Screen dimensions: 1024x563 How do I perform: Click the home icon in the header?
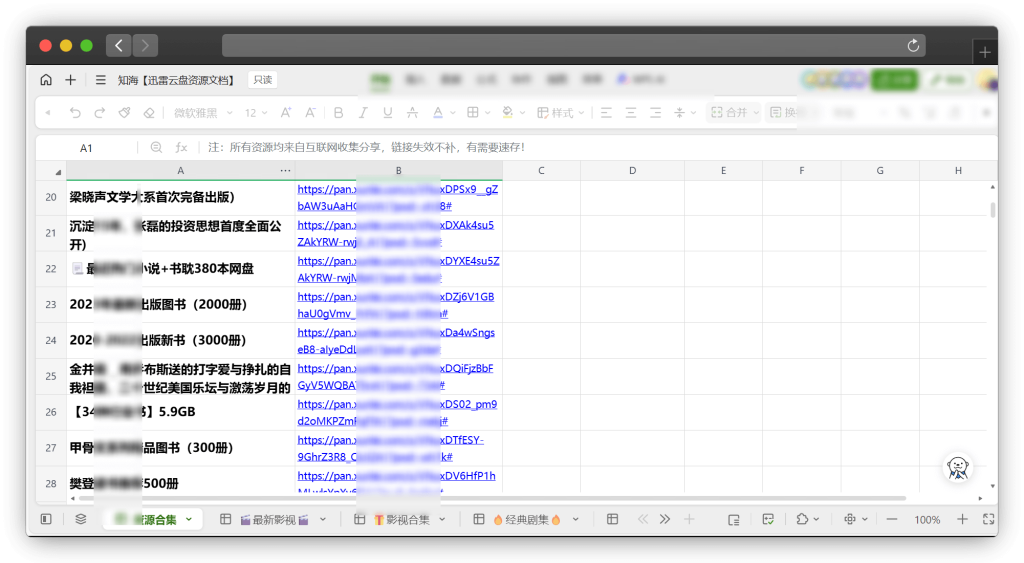pyautogui.click(x=46, y=80)
